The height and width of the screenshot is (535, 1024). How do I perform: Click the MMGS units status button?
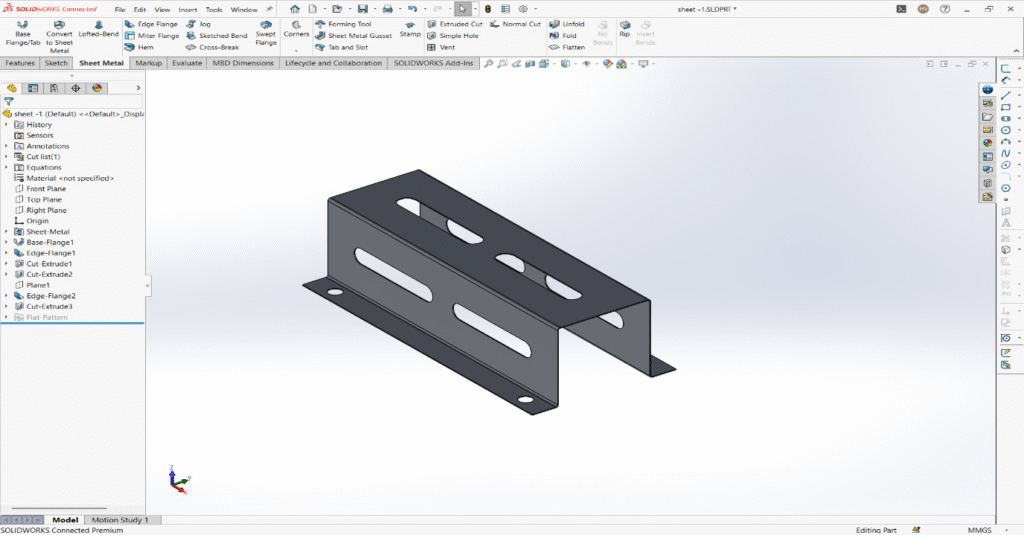[980, 530]
